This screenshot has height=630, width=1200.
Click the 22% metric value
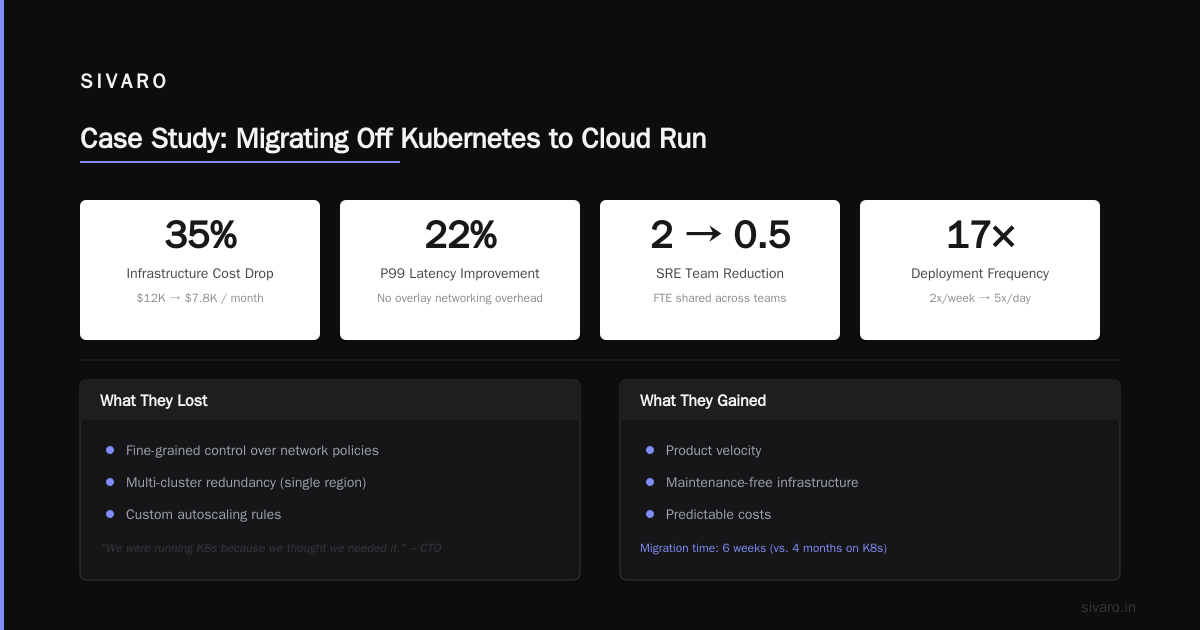click(460, 234)
